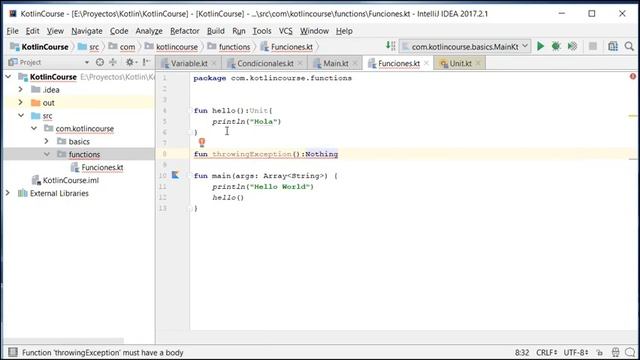The height and width of the screenshot is (360, 640).
Task: Run the configuration with the green play button
Action: click(x=540, y=47)
